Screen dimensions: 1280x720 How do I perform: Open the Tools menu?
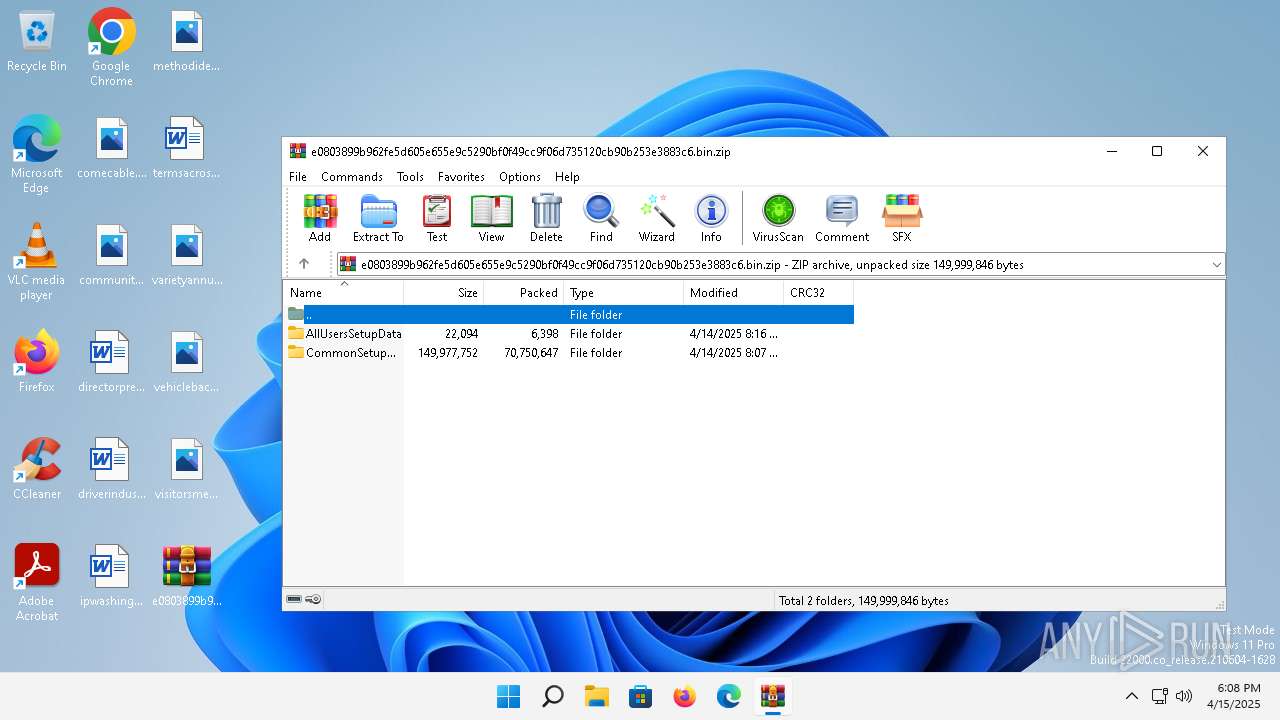(410, 177)
